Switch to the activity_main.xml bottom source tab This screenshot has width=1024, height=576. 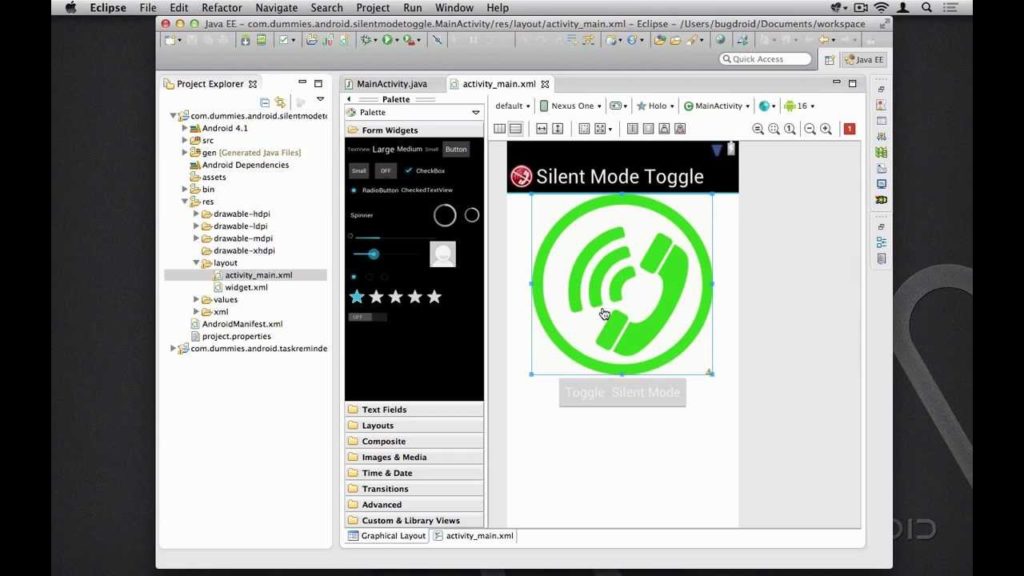473,536
